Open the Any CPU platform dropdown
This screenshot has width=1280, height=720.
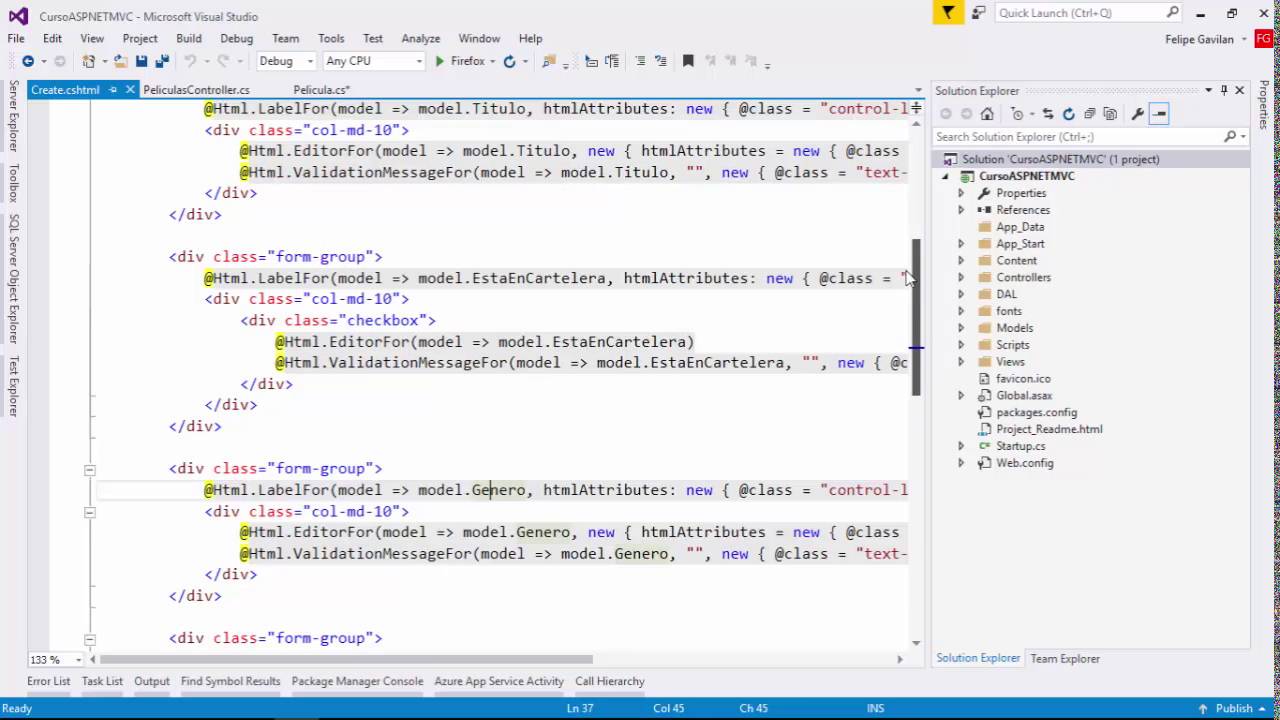[419, 61]
